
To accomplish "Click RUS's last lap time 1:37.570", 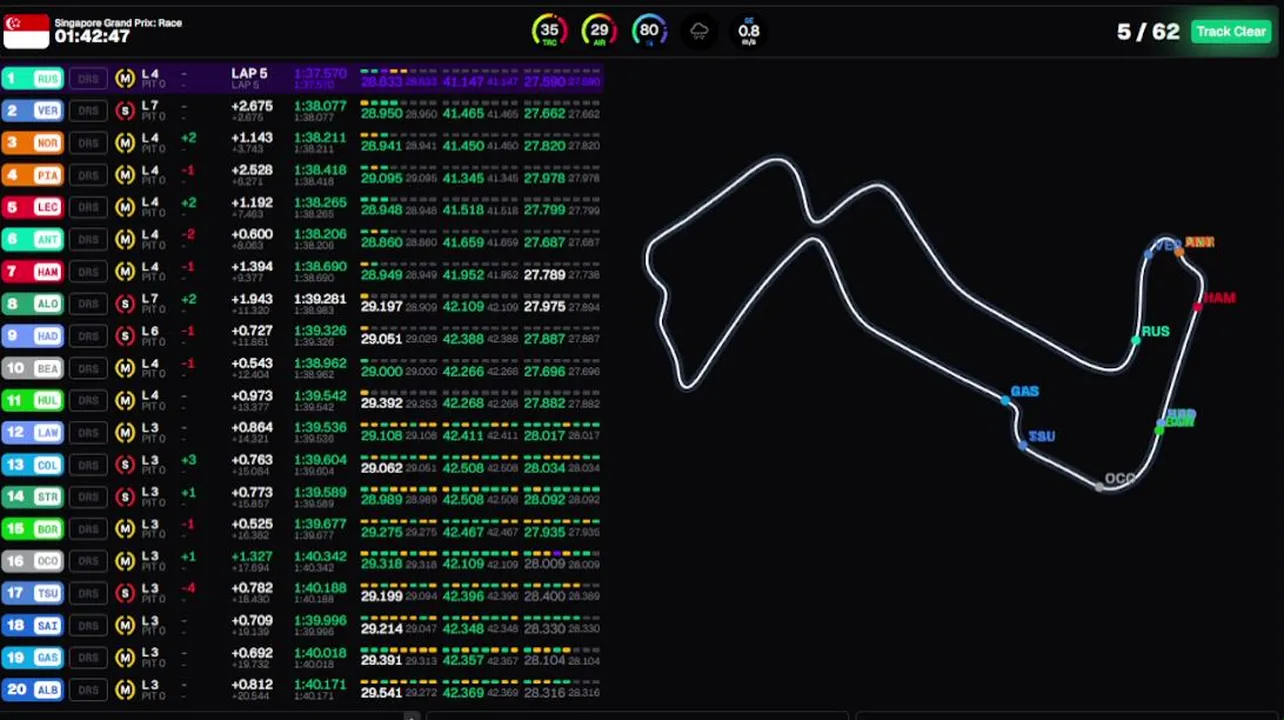I will (320, 74).
